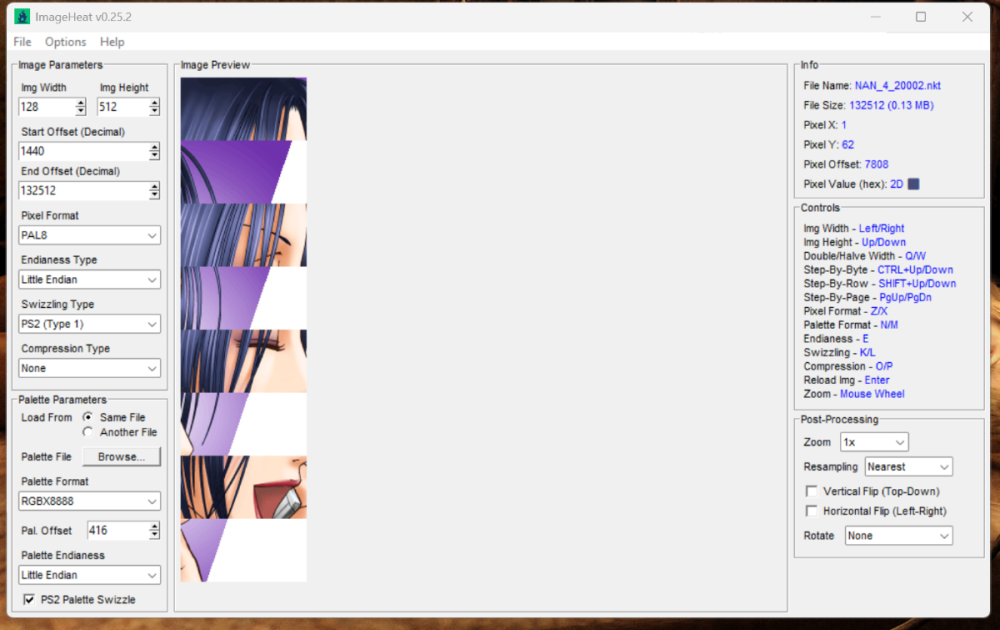The width and height of the screenshot is (1000, 630).
Task: Toggle Horizontal Flip (Left-Right) checkbox
Action: (811, 511)
